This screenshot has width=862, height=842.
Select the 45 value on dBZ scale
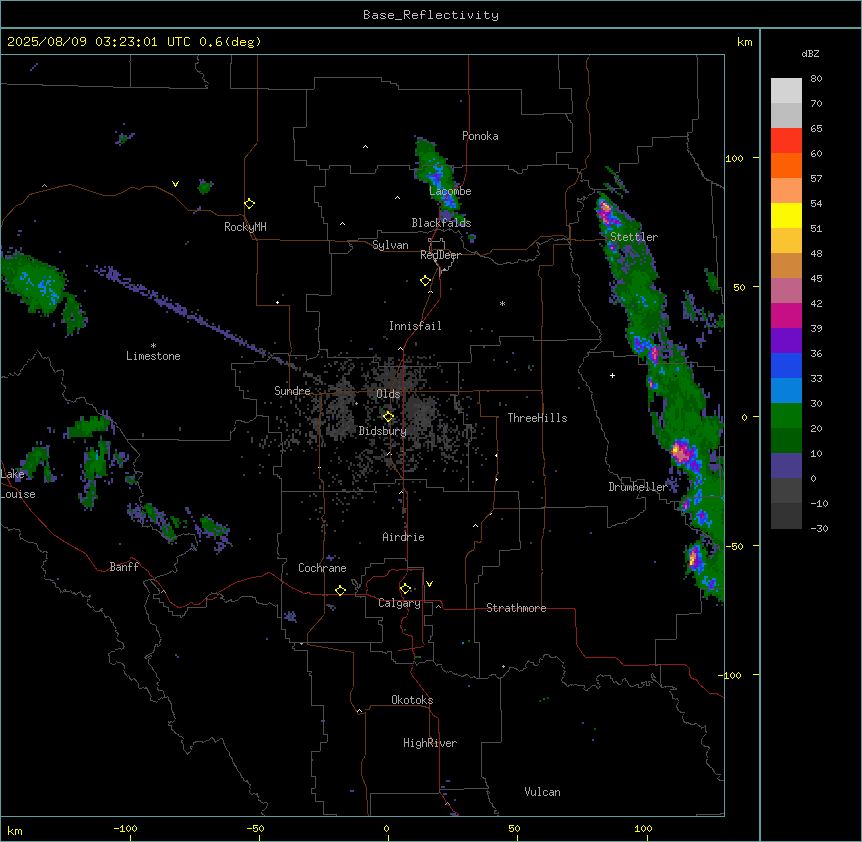(816, 279)
